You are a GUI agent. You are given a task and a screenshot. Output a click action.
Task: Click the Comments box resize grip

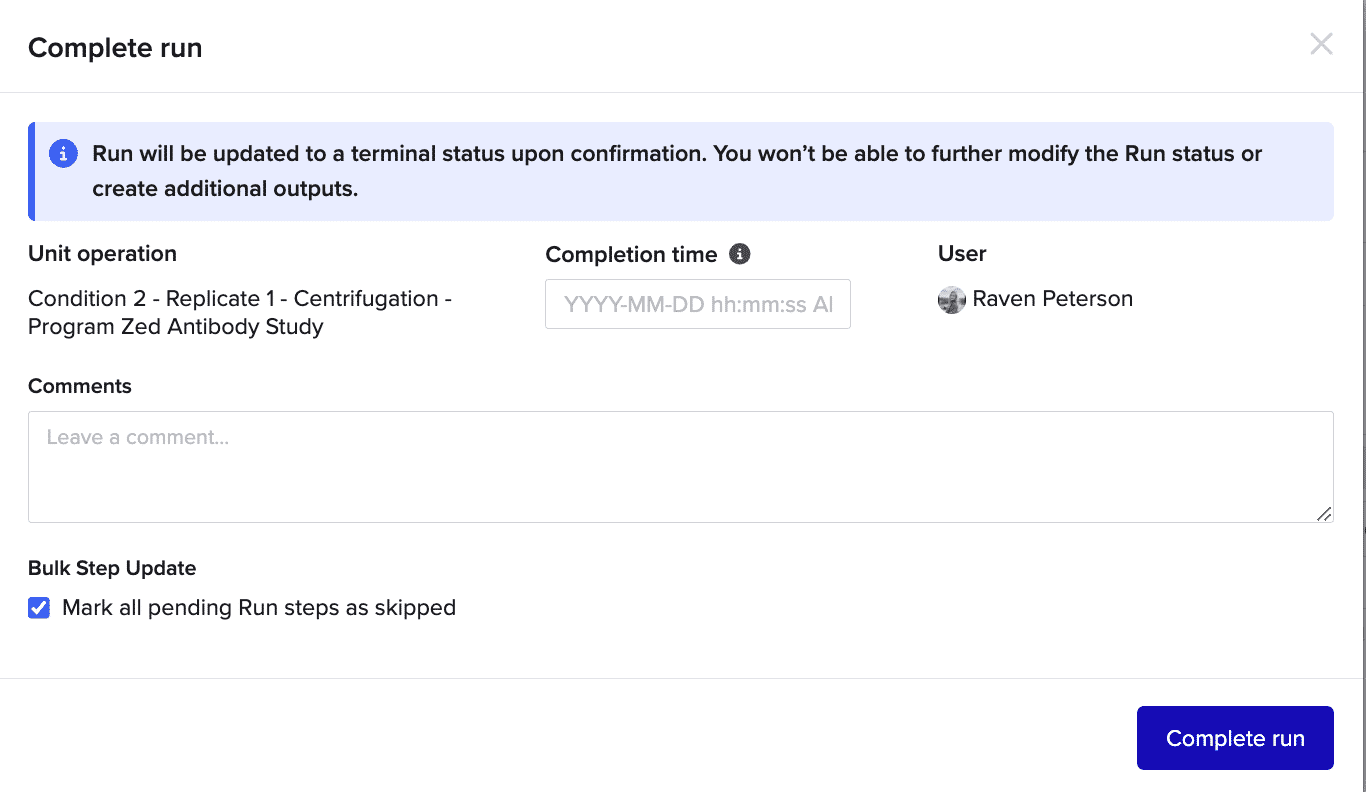coord(1323,513)
